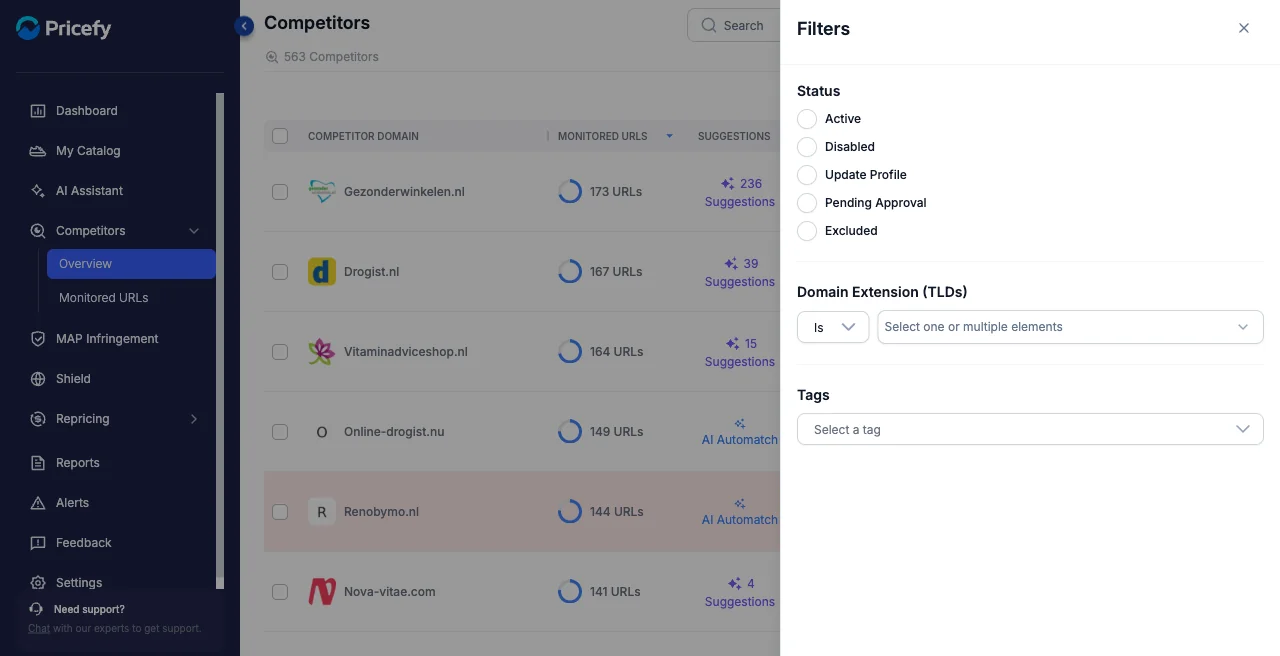This screenshot has width=1280, height=656.
Task: Click AI Automatch for Online-drogist.nu
Action: (740, 432)
